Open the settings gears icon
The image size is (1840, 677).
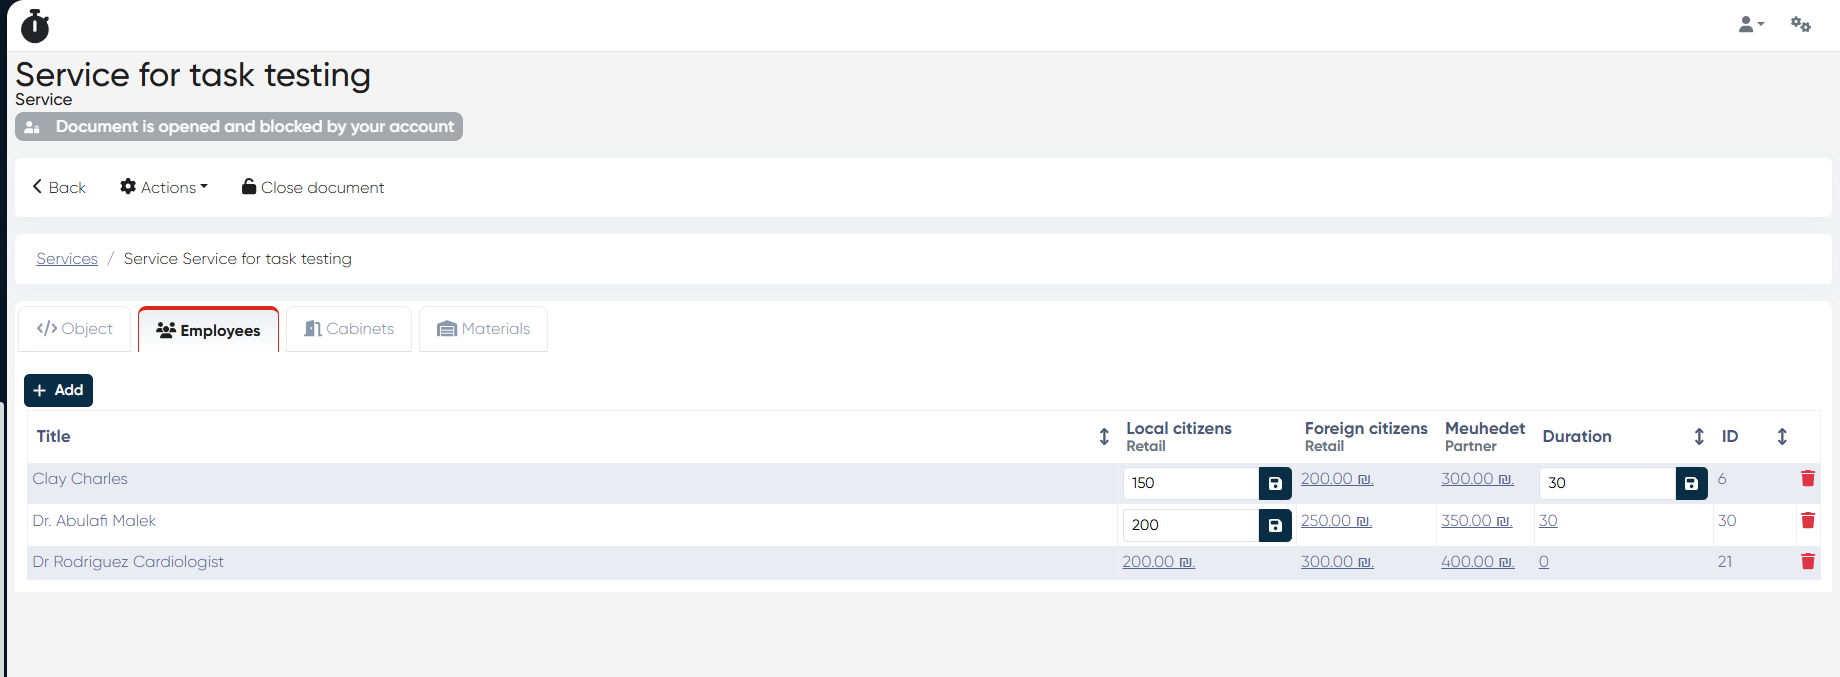point(1800,25)
